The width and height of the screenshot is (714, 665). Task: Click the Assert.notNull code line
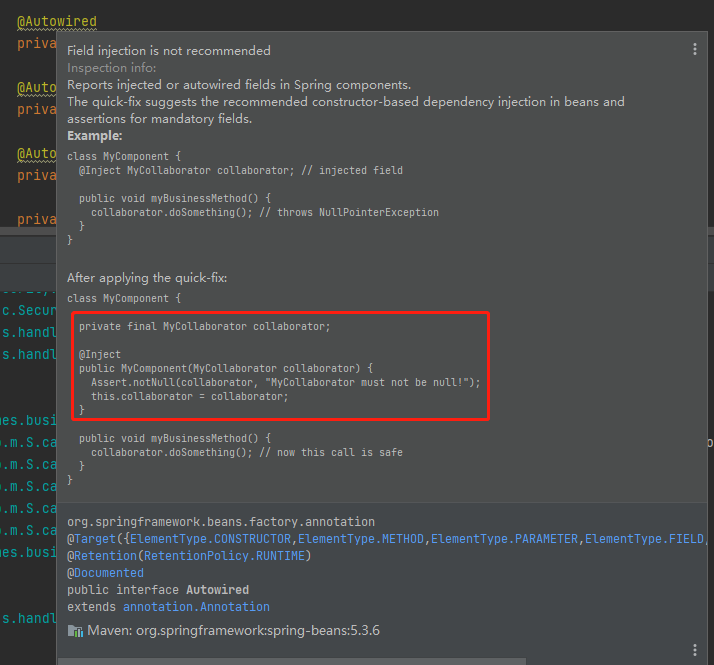pyautogui.click(x=286, y=383)
